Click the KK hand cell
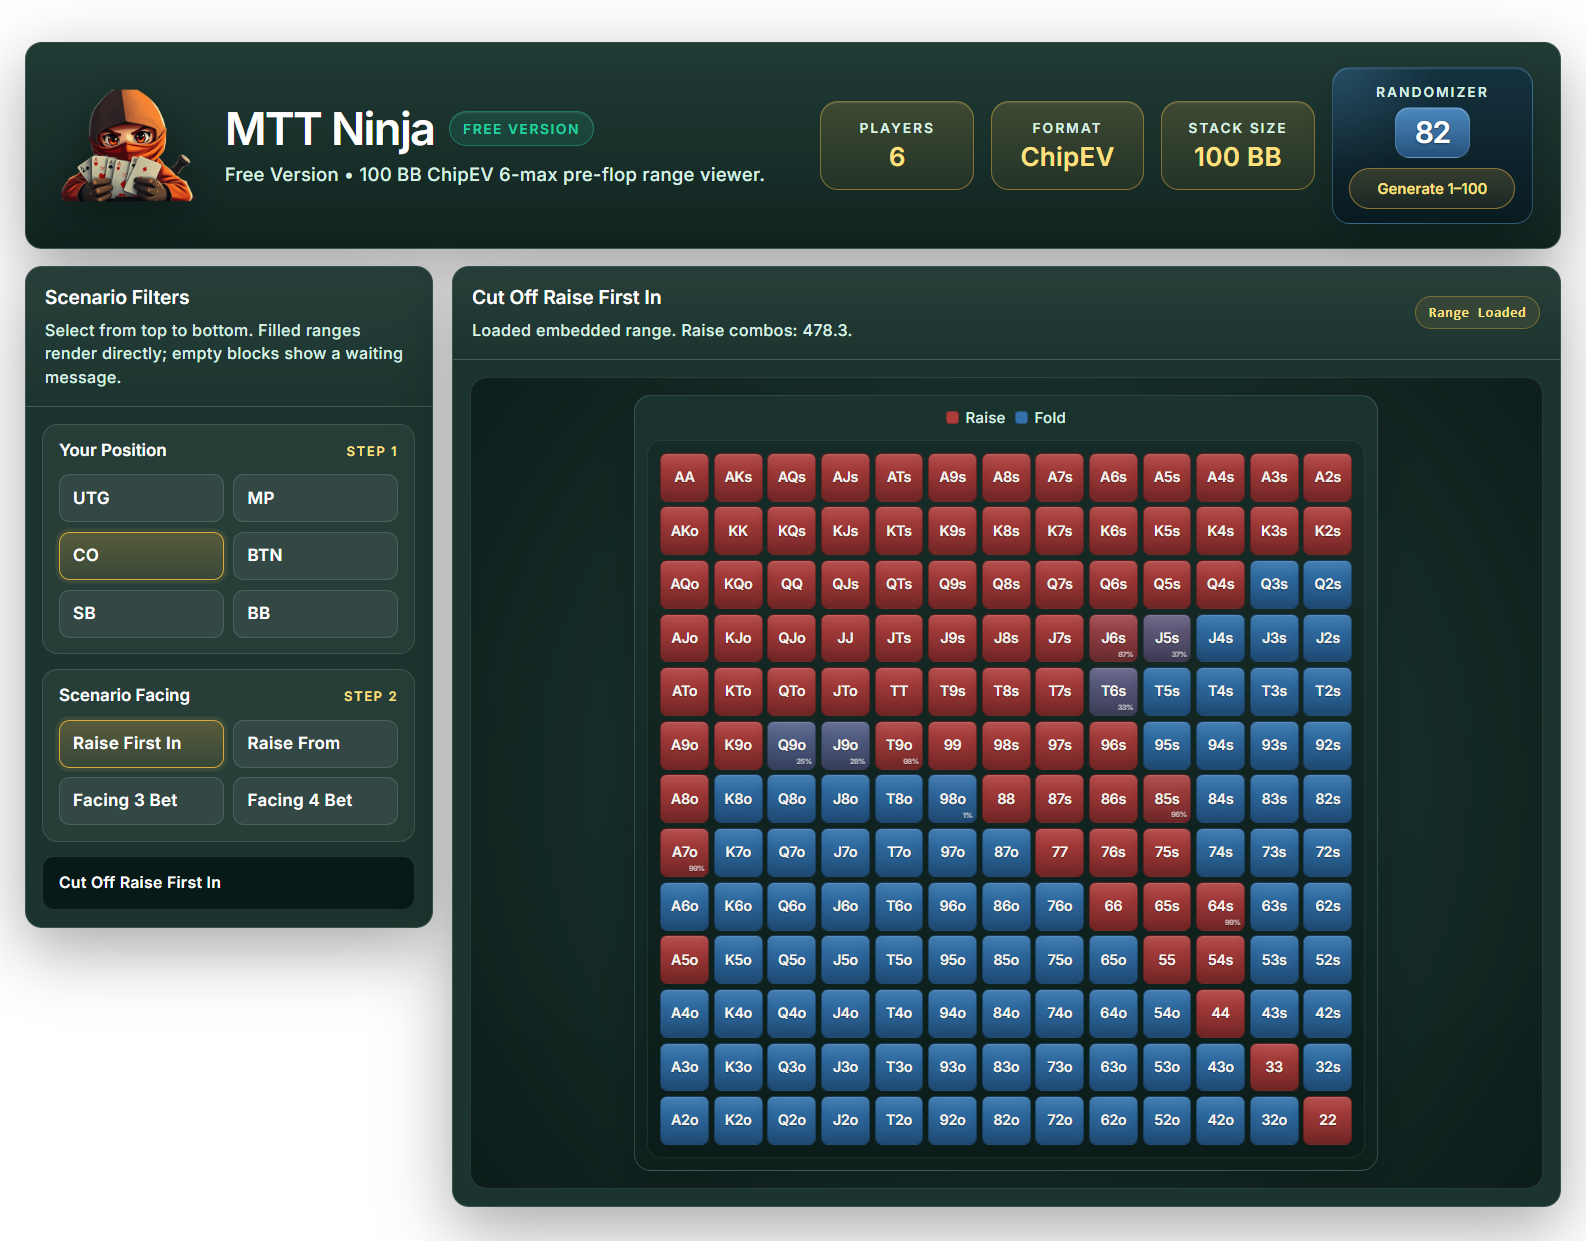 point(738,531)
